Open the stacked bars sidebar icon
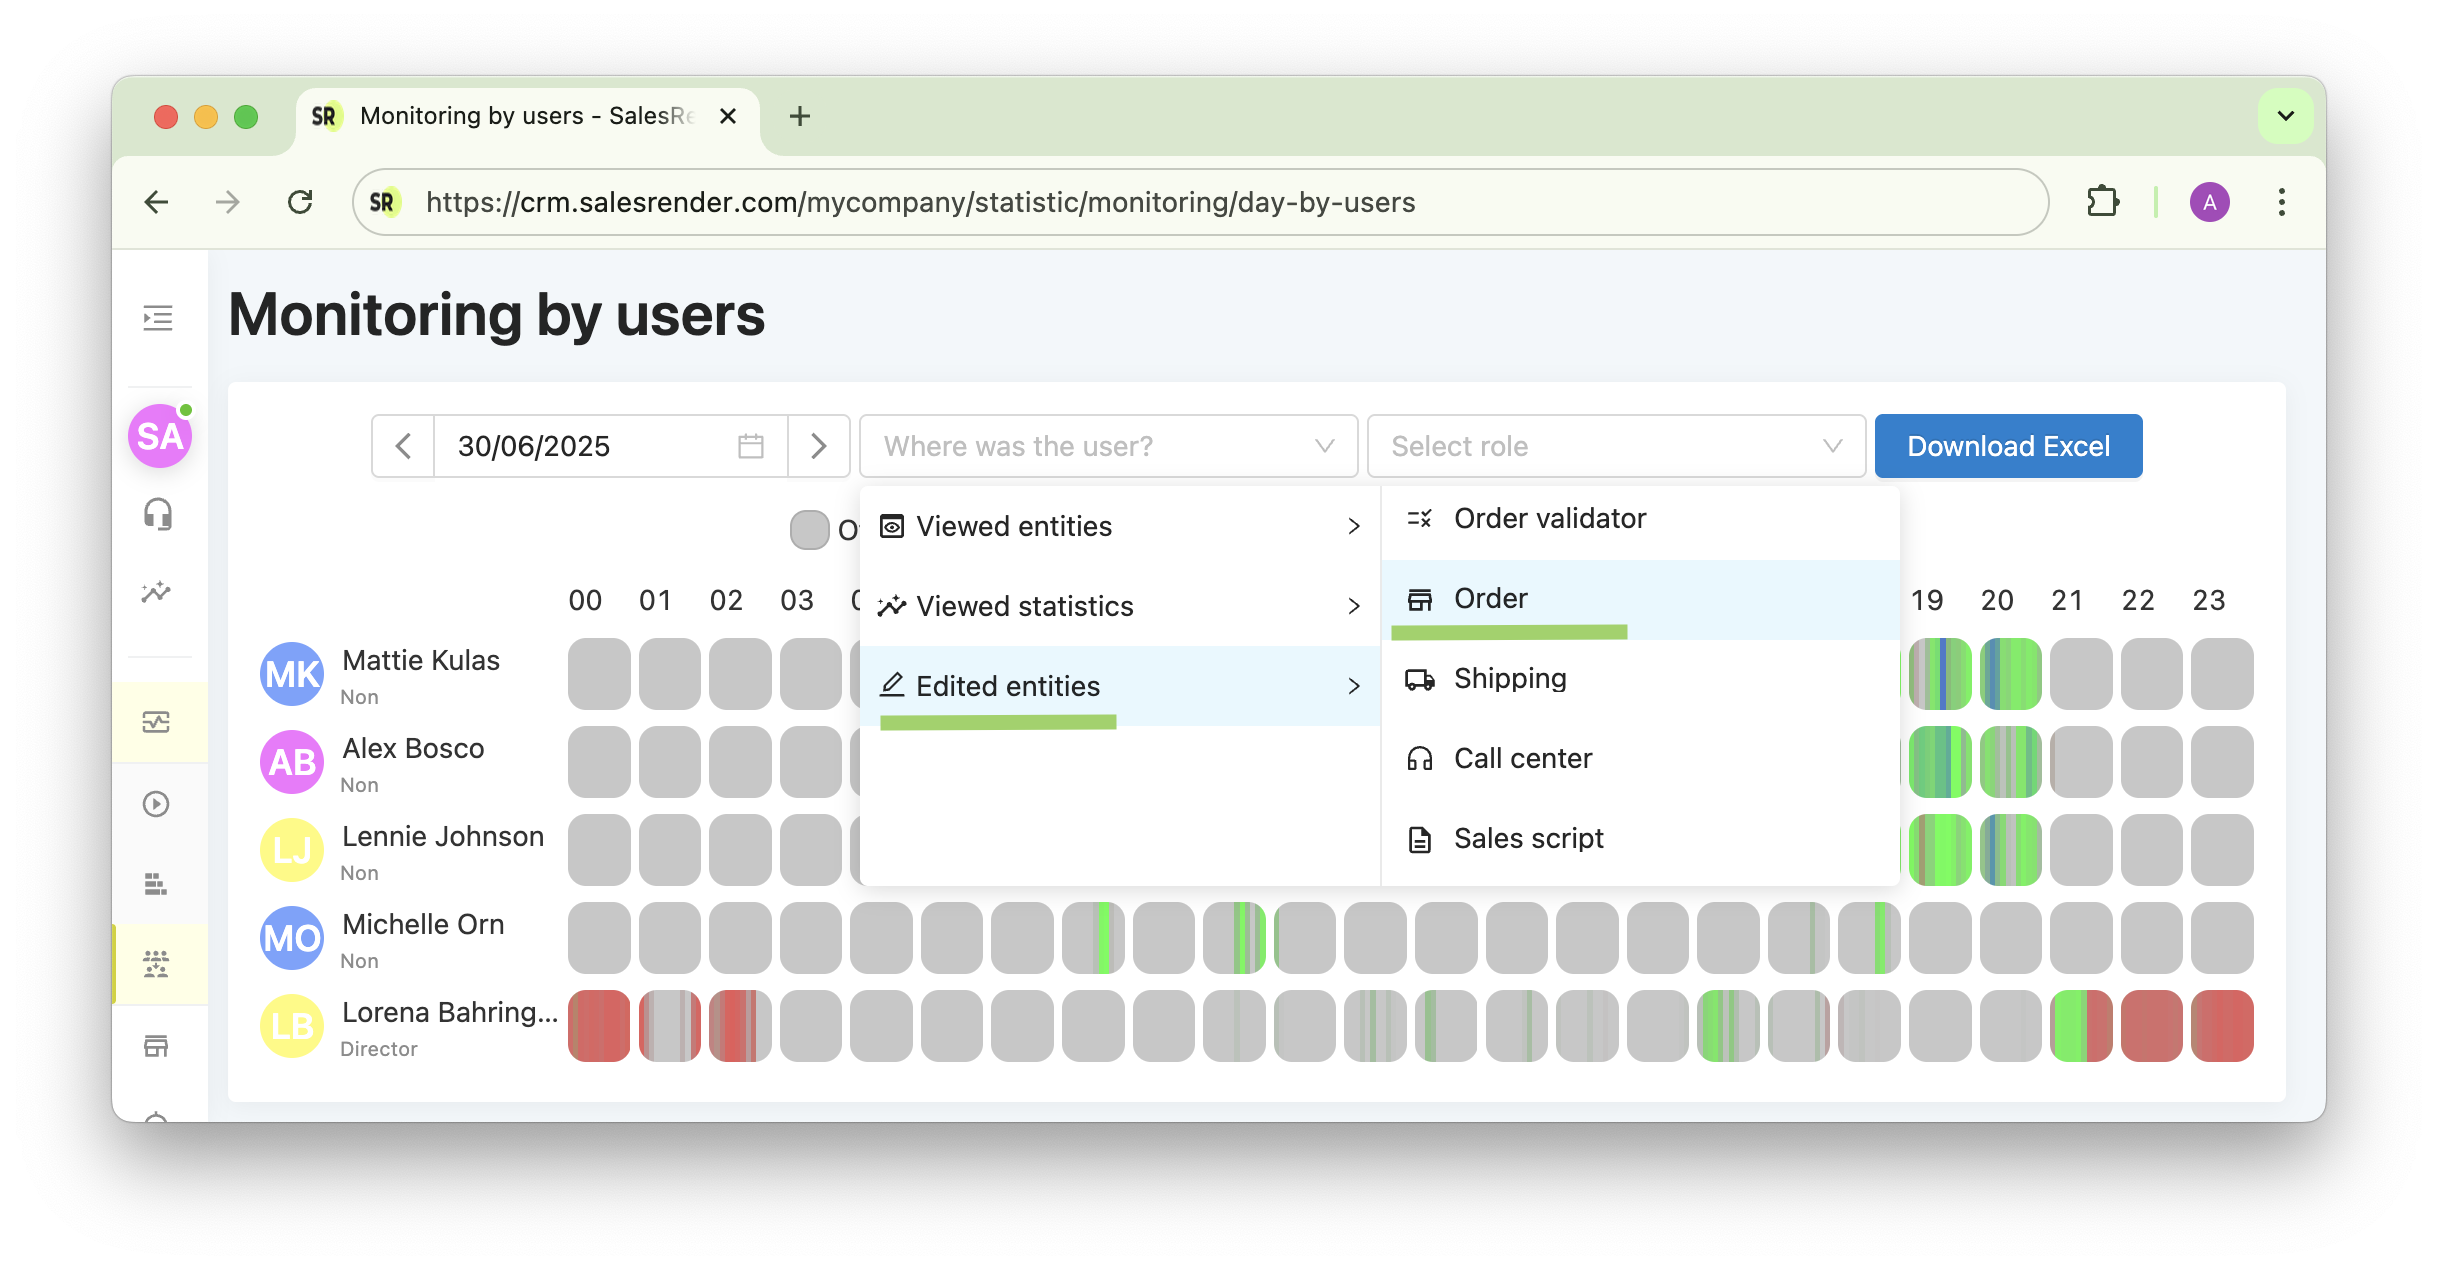 click(x=156, y=884)
